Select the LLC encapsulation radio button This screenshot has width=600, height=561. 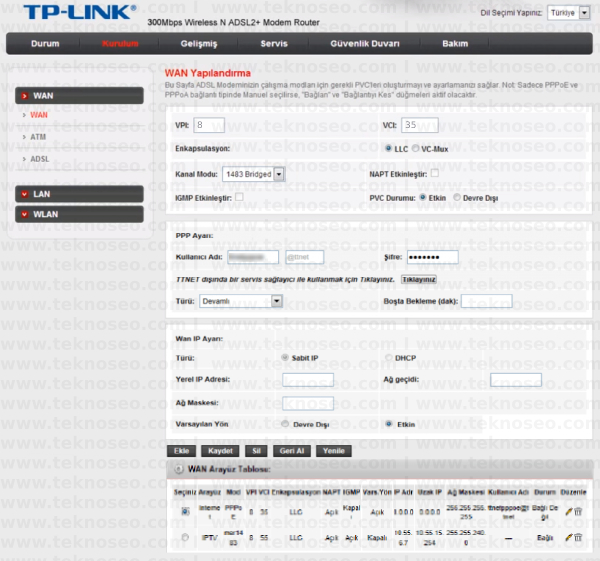click(x=388, y=148)
